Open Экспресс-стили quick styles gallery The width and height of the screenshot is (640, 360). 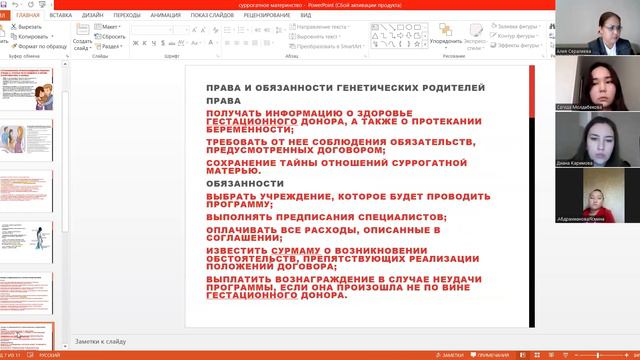click(x=476, y=37)
